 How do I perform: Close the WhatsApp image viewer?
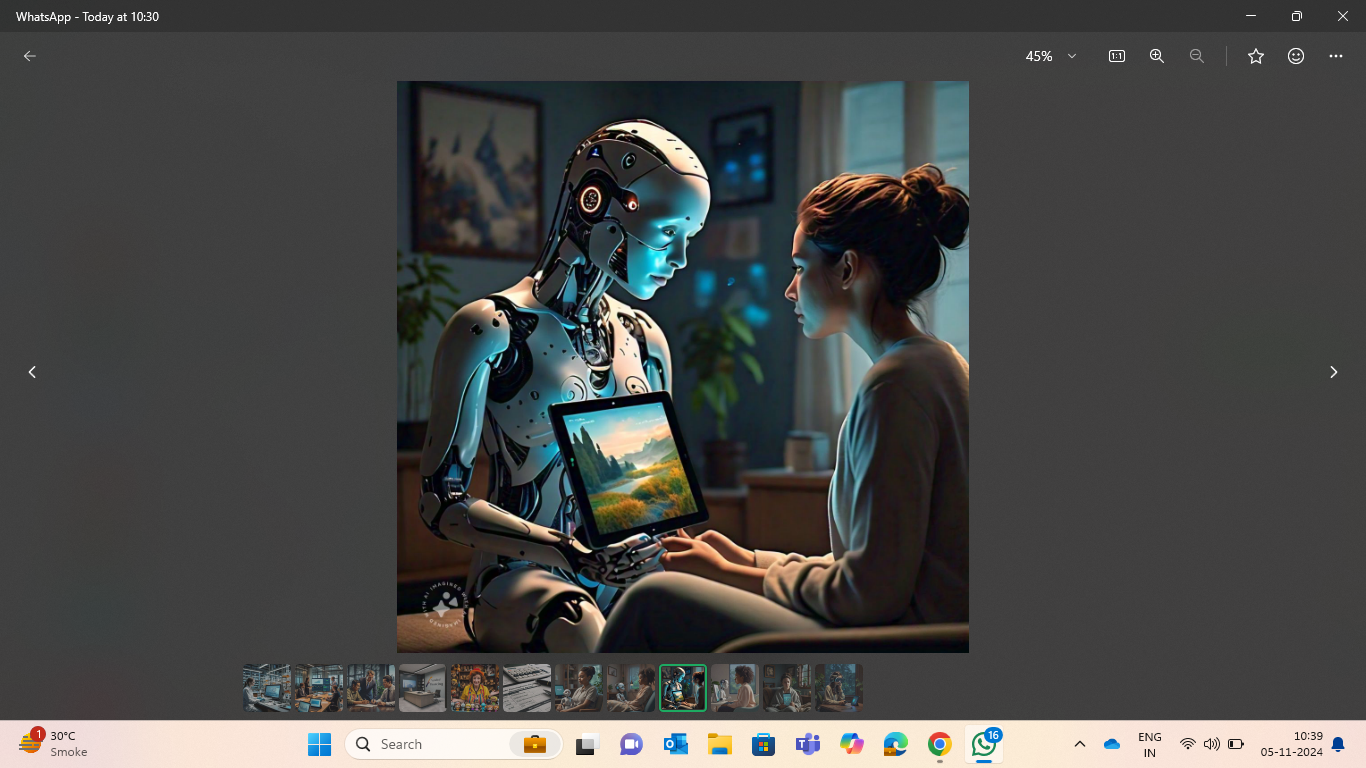tap(1343, 16)
